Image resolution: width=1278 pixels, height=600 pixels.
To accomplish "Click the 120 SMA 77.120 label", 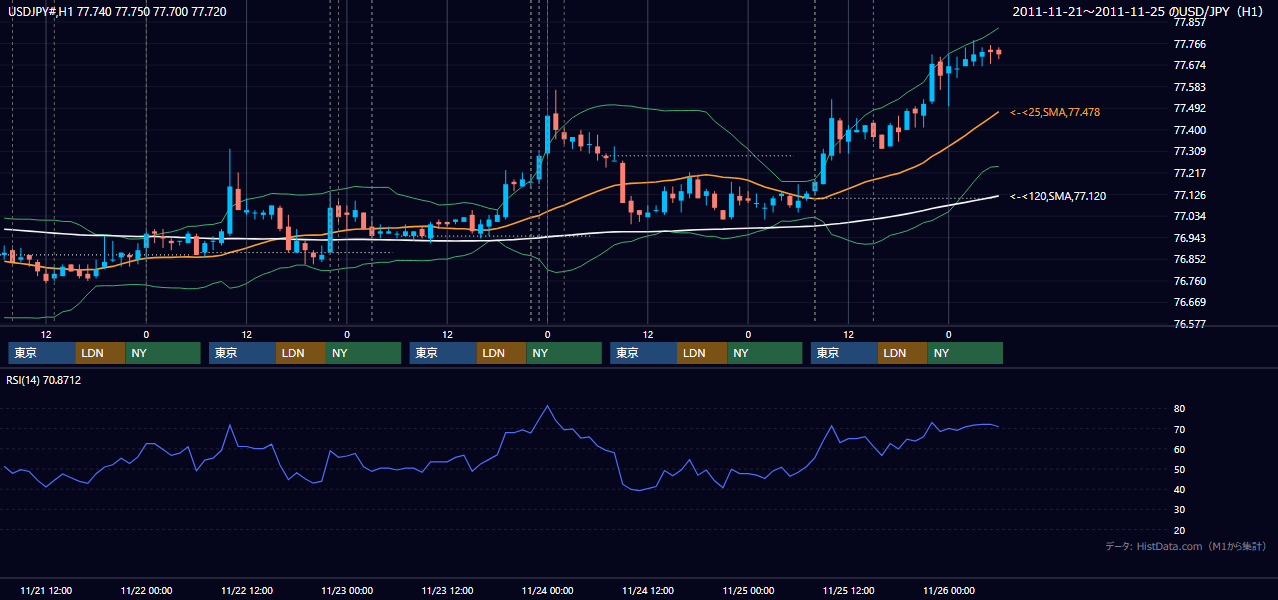I will point(1058,196).
